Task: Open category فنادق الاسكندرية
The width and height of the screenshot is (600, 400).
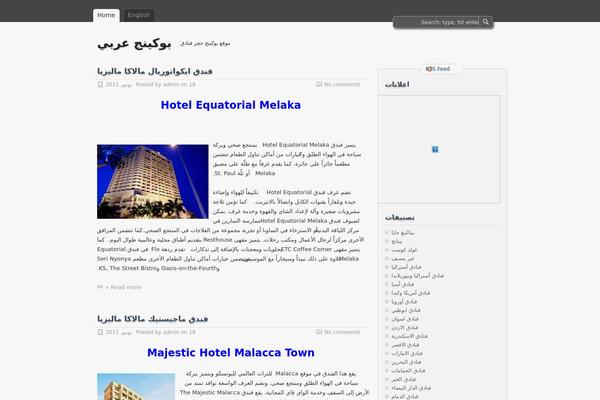Action: [409, 336]
